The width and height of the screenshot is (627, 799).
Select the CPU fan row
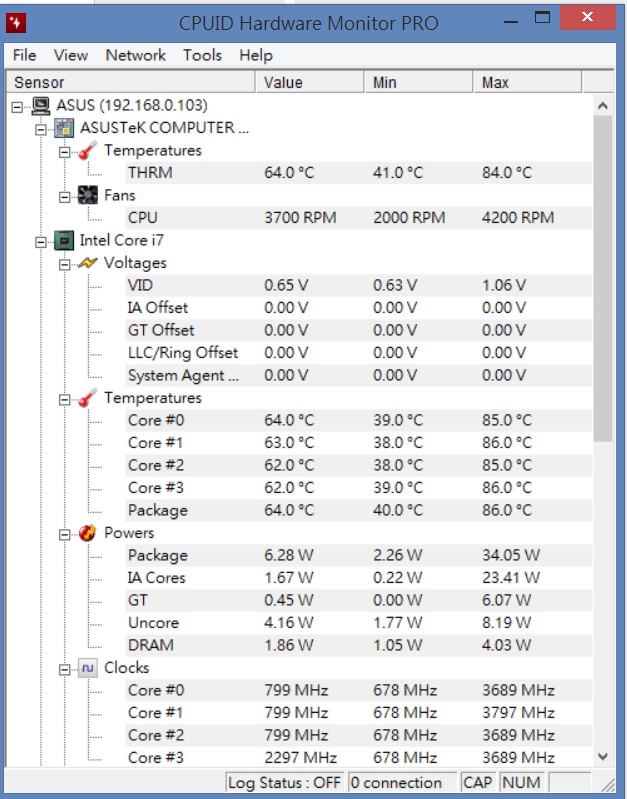point(359,218)
